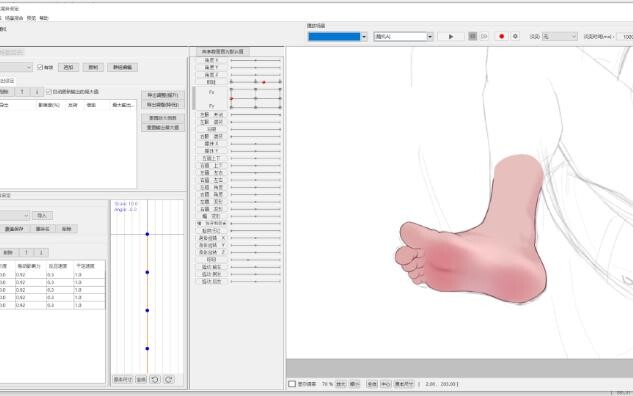Click the rotate clockwise icon under pendulum
The height and width of the screenshot is (396, 633).
coord(169,379)
